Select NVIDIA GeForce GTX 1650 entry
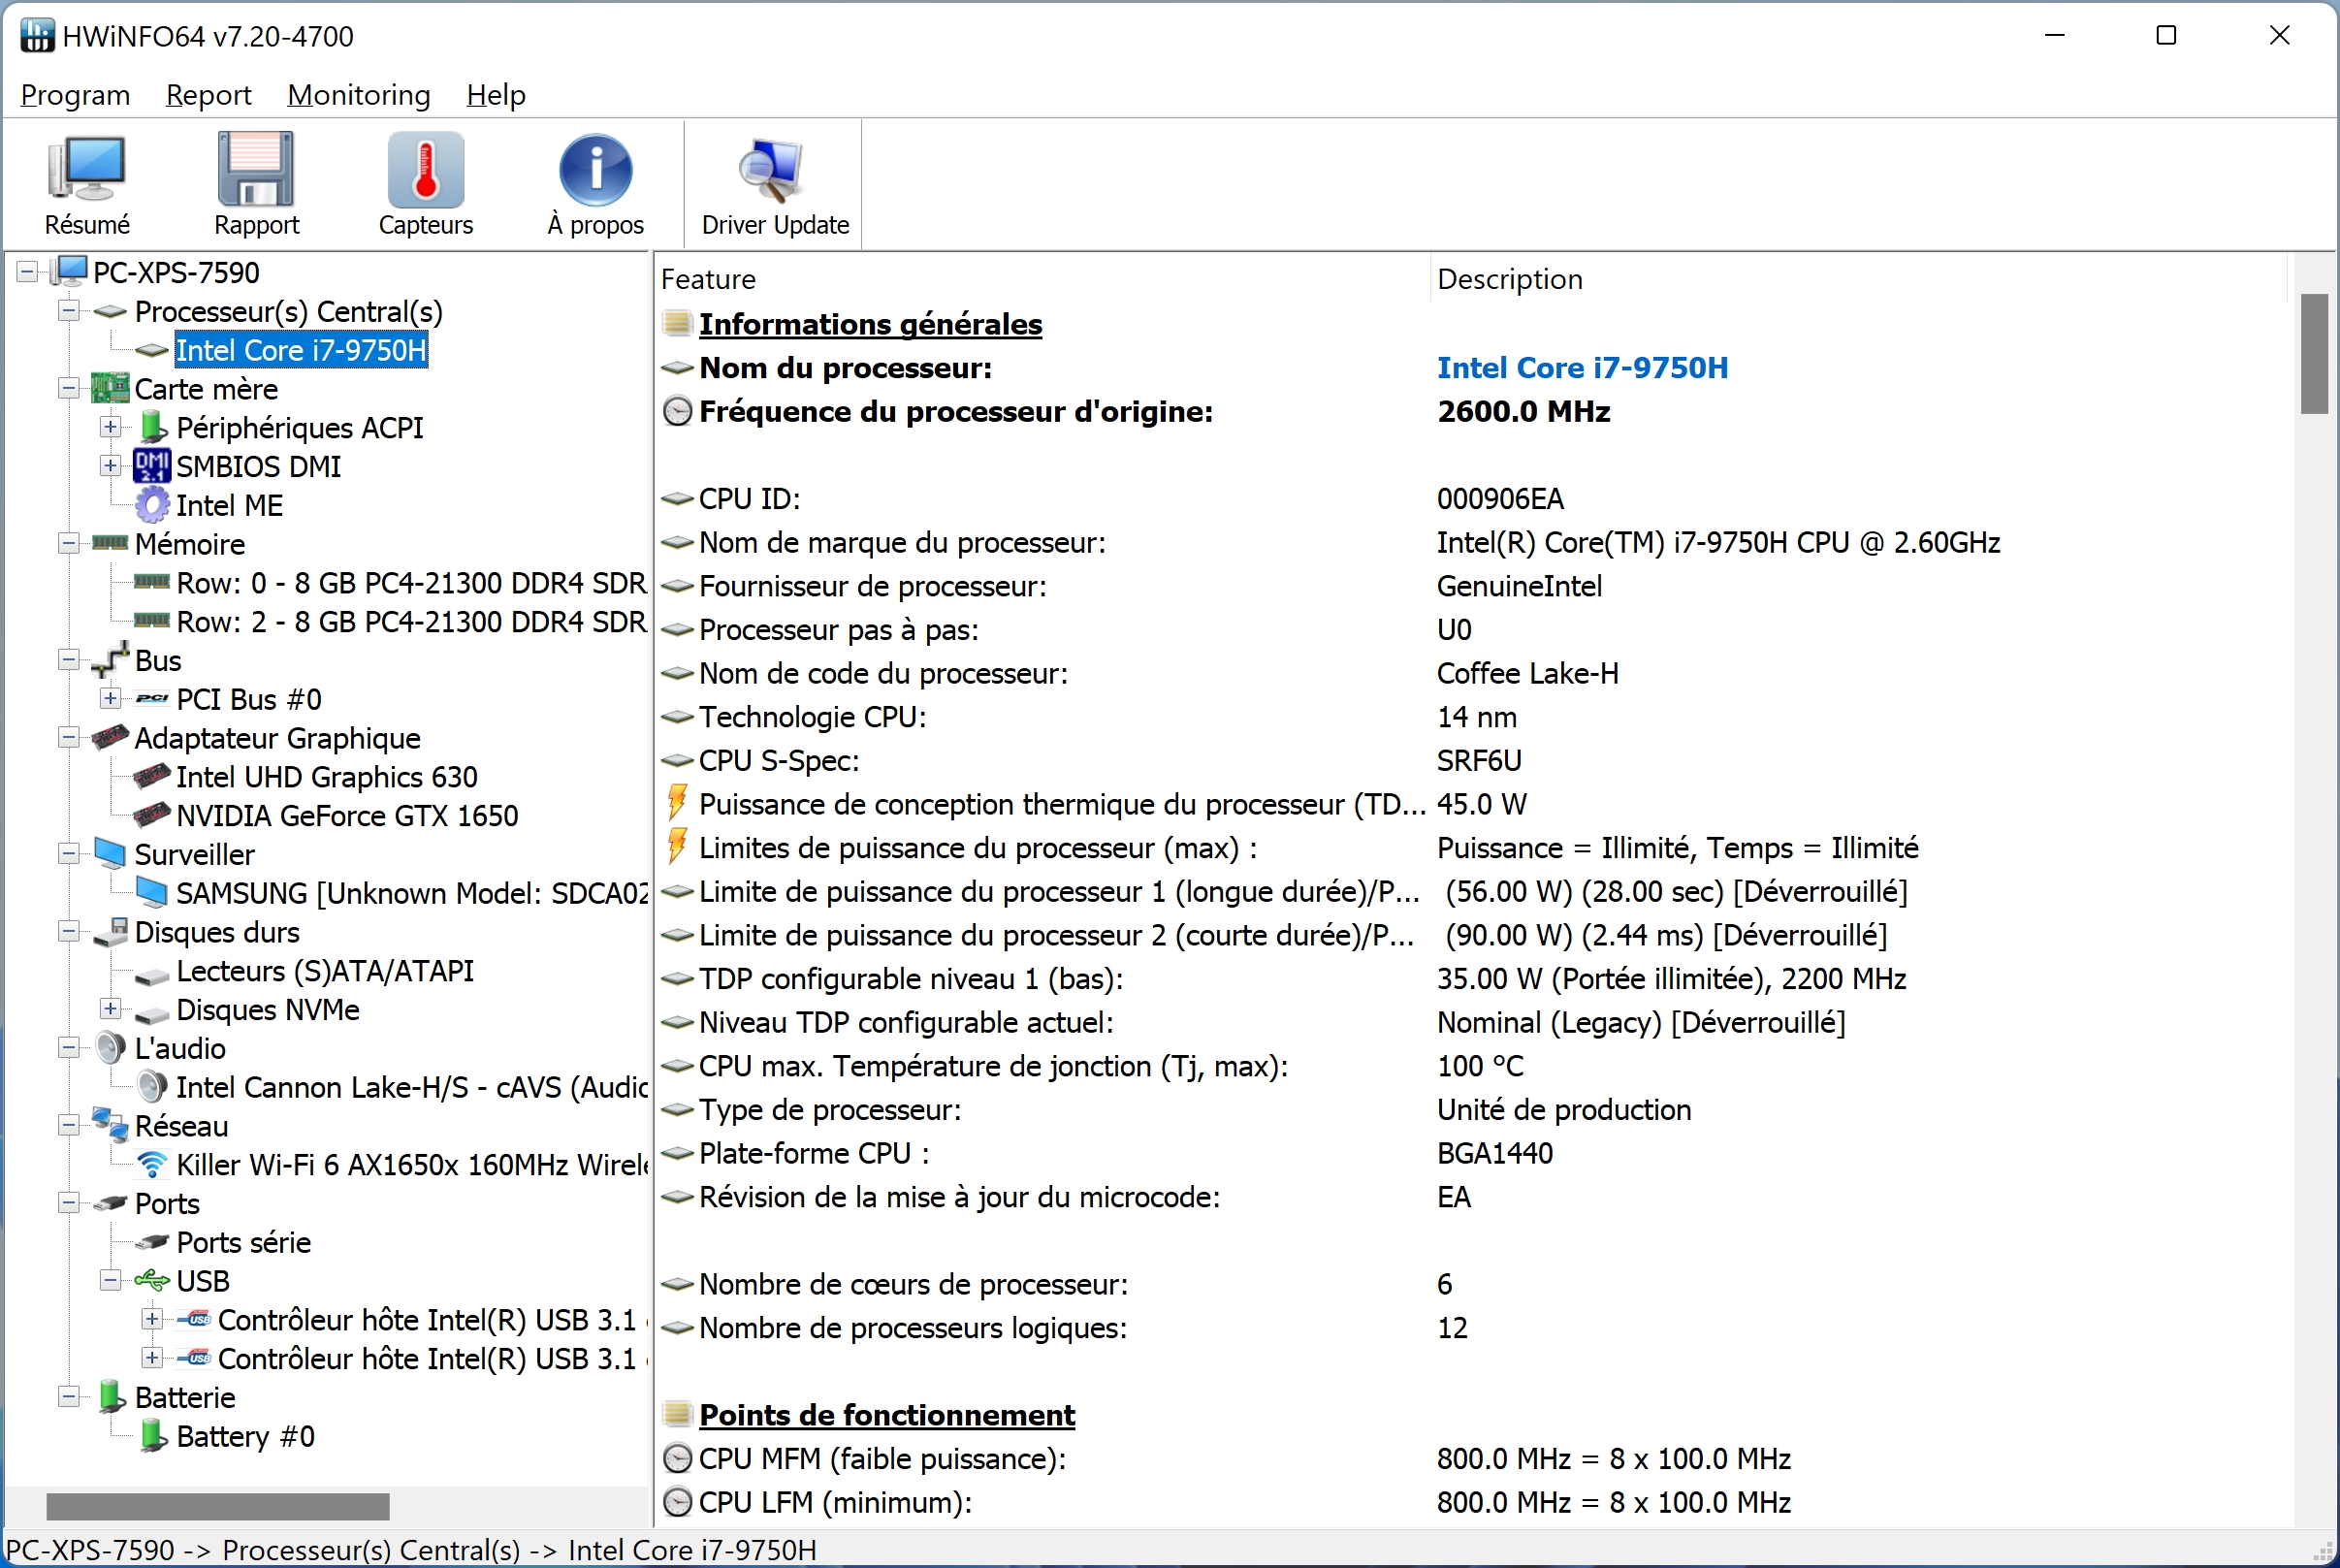 coord(347,816)
